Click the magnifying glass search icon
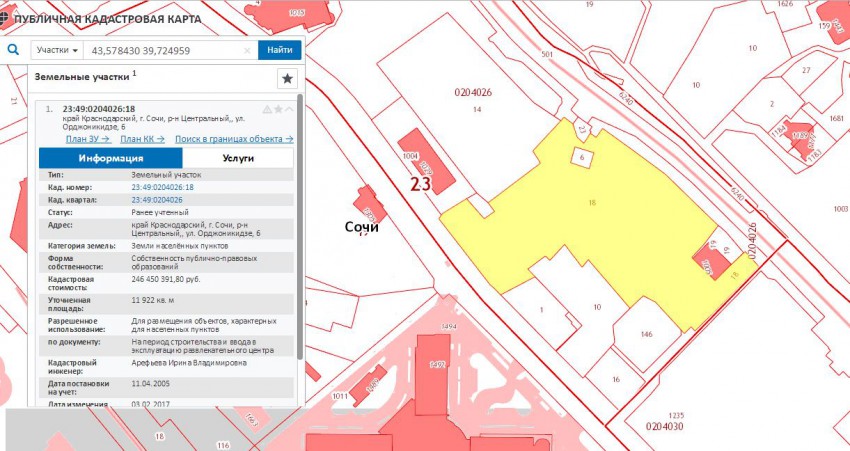This screenshot has height=451, width=850. [14, 50]
